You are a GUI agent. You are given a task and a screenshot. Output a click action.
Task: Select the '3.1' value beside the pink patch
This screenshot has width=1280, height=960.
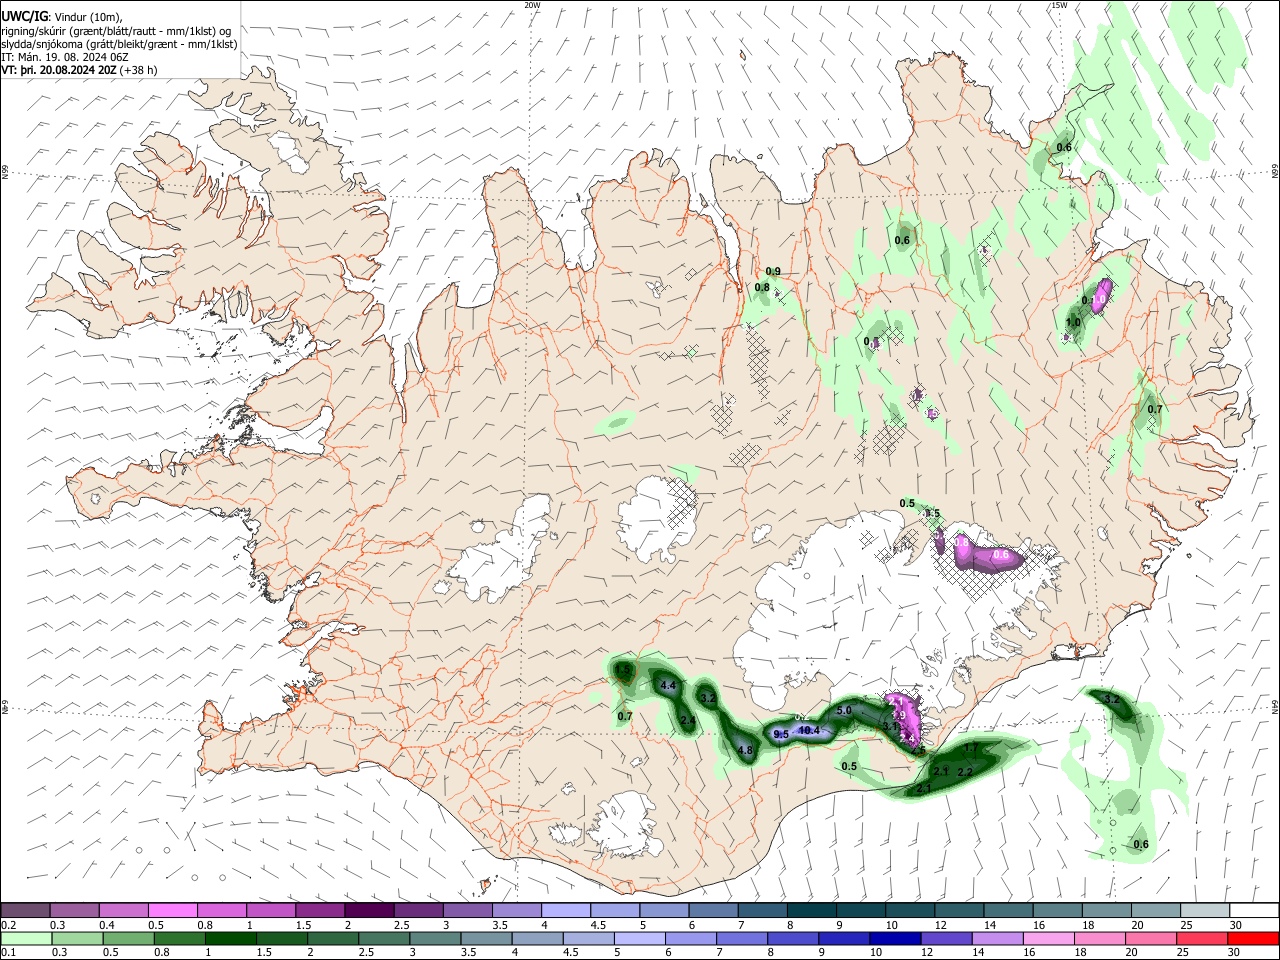(x=890, y=726)
